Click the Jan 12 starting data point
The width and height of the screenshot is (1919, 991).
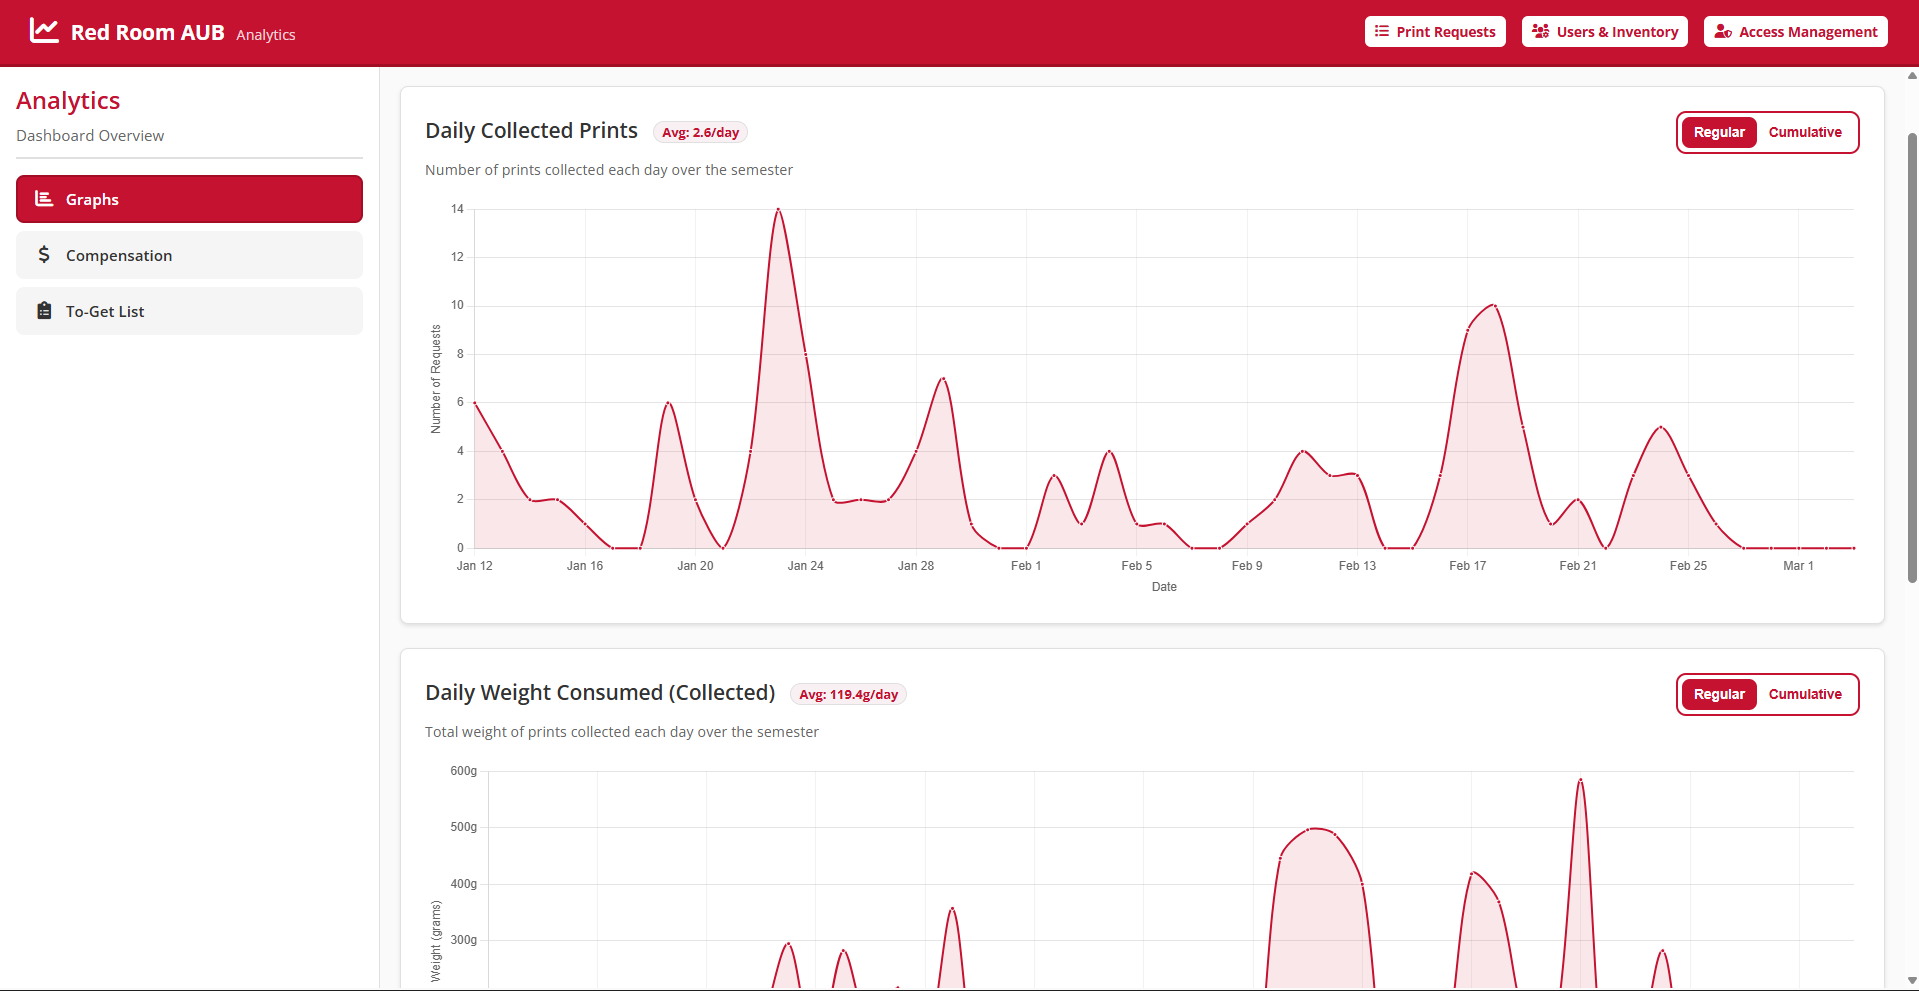tap(474, 402)
